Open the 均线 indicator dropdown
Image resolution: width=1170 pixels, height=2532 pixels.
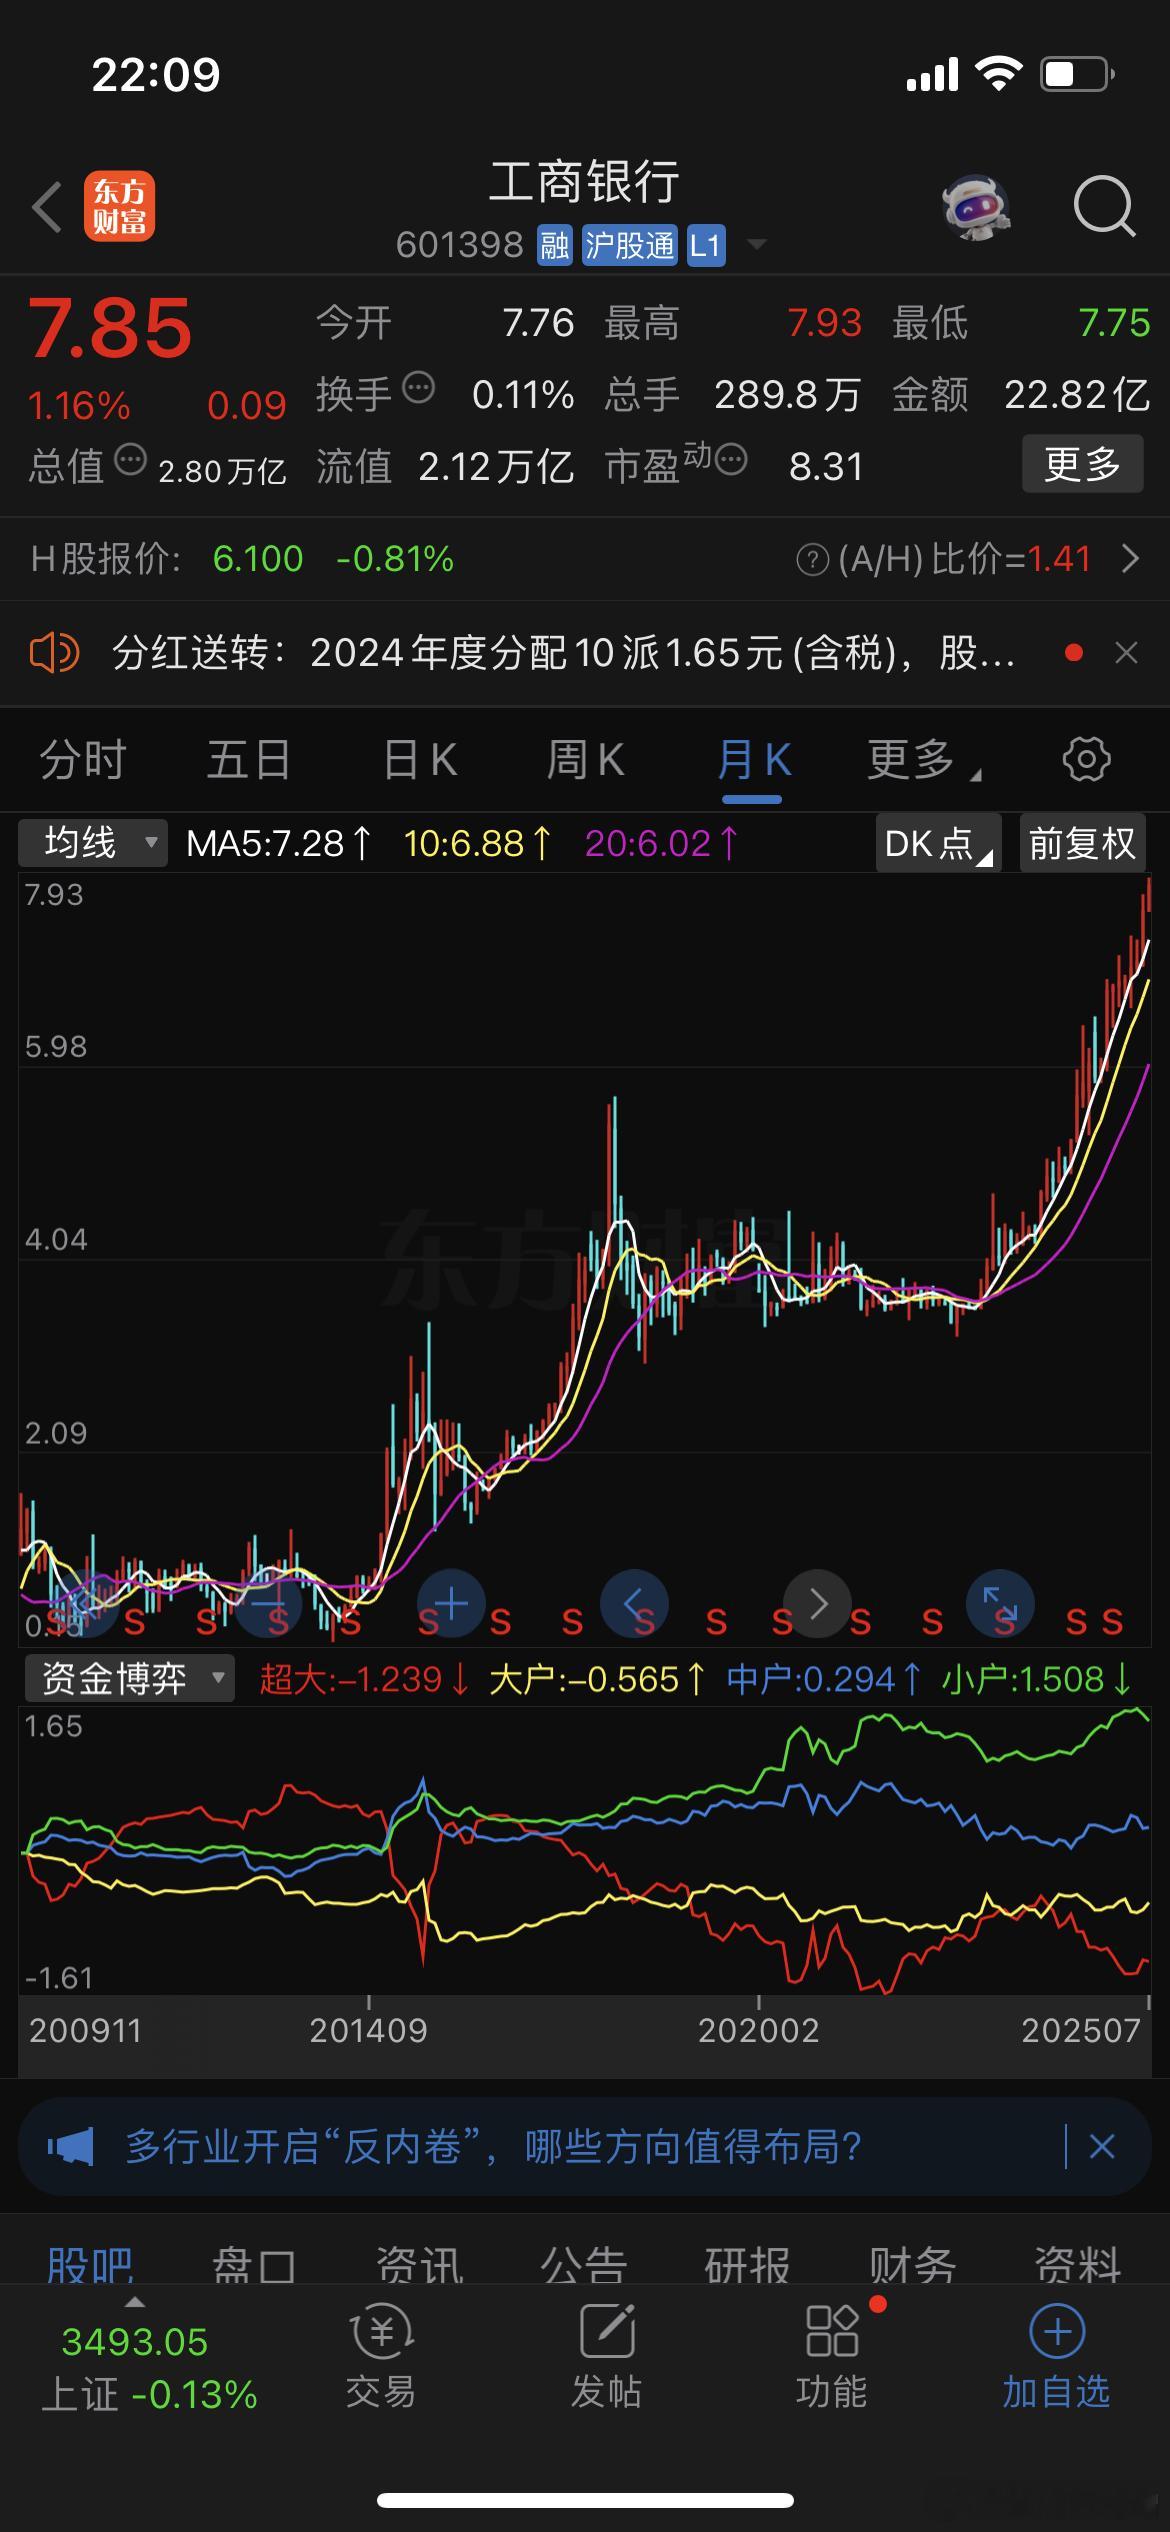[x=93, y=843]
